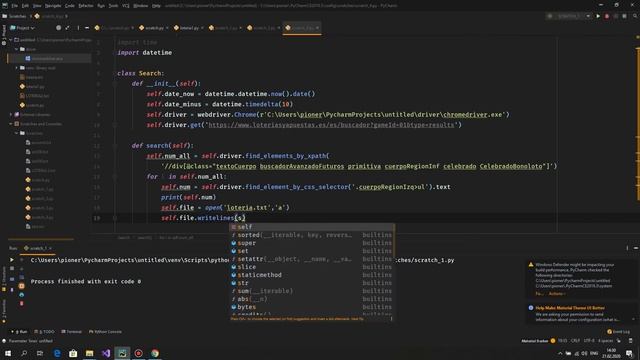640x360 pixels.
Task: Open Visual Studio from taskbar
Action: point(106,353)
